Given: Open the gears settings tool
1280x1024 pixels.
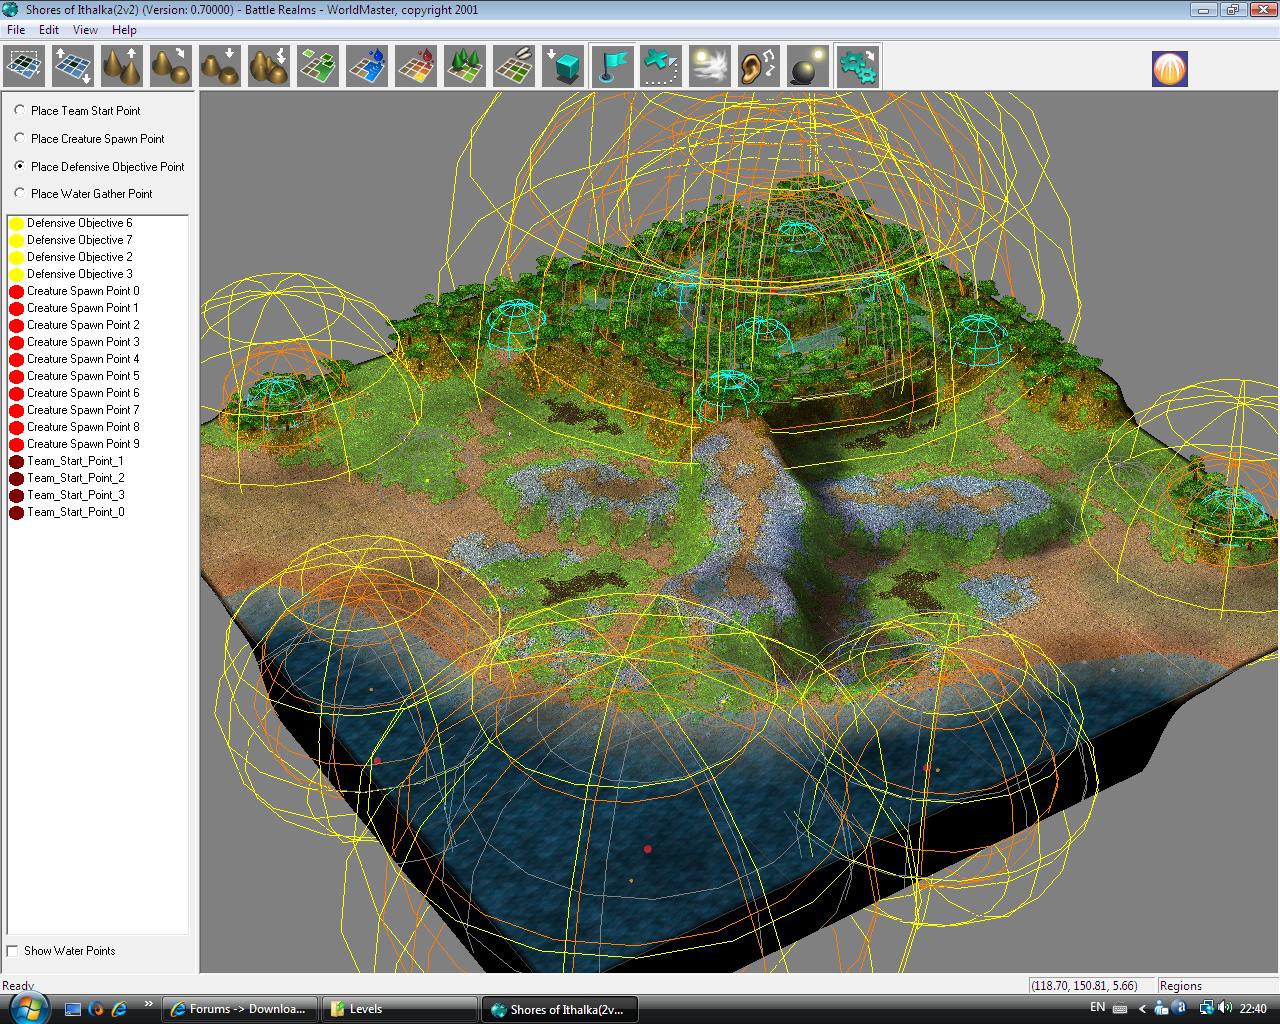Looking at the screenshot, I should pyautogui.click(x=857, y=67).
